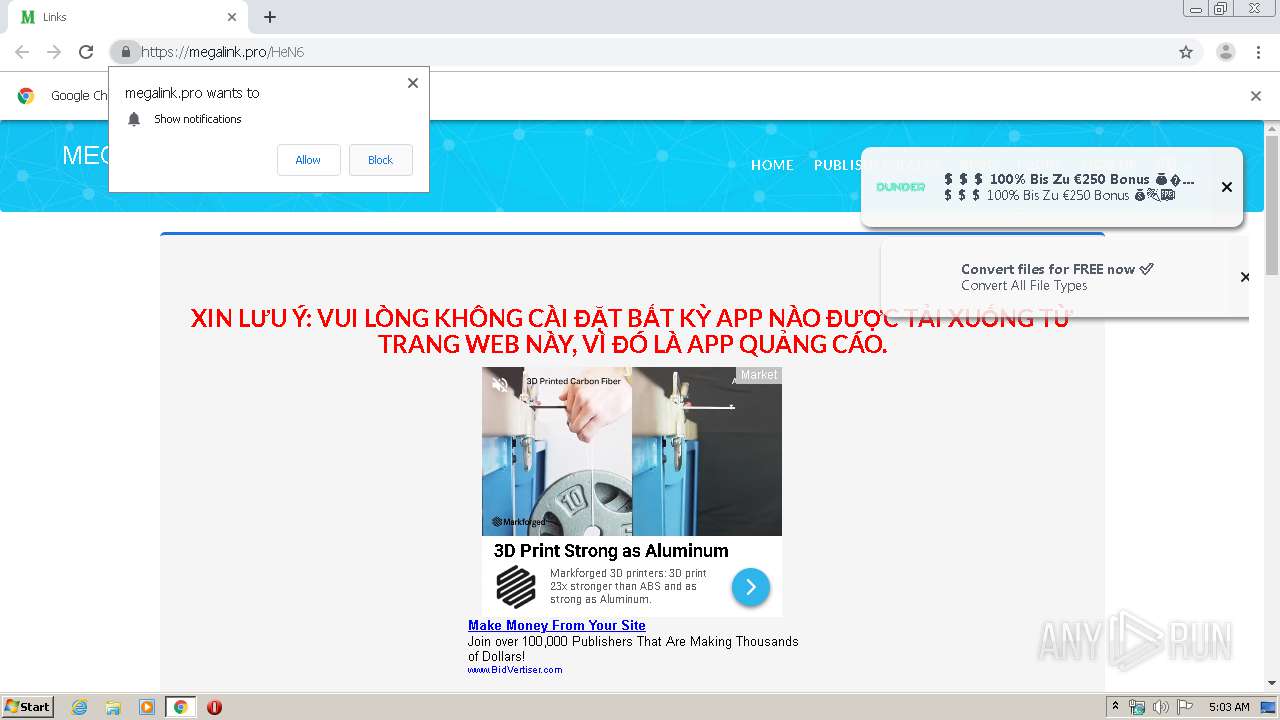Open the Chrome three-dot menu
The image size is (1280, 720).
point(1258,52)
